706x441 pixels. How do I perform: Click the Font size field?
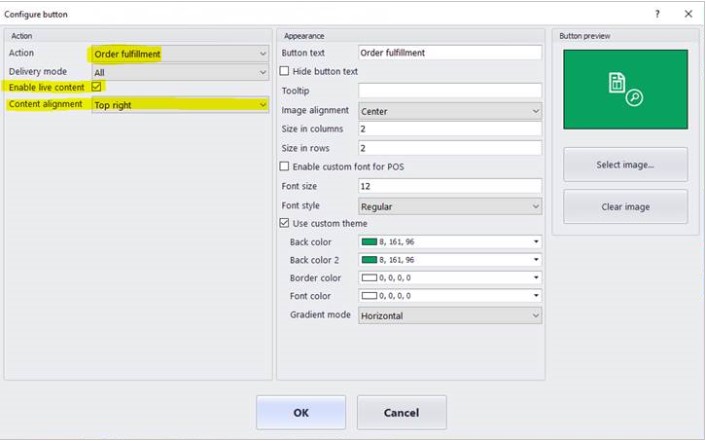450,186
